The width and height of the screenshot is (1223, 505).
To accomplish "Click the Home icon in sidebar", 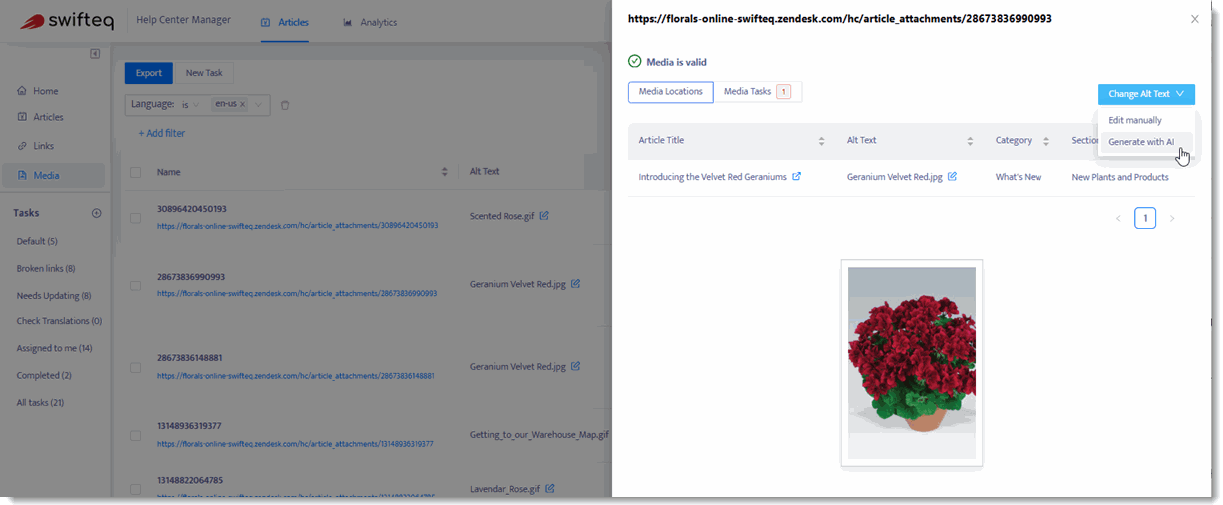I will coord(22,91).
